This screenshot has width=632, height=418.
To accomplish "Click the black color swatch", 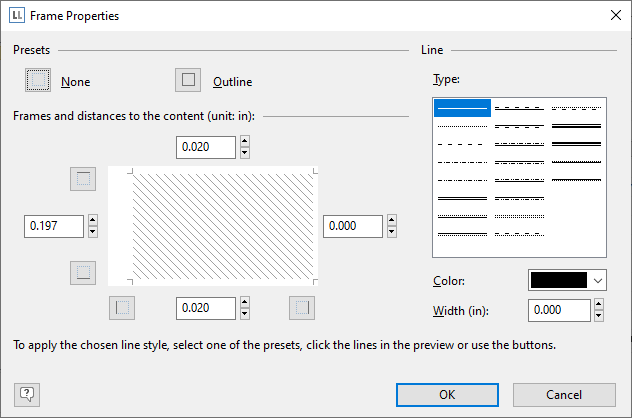I will pos(559,280).
